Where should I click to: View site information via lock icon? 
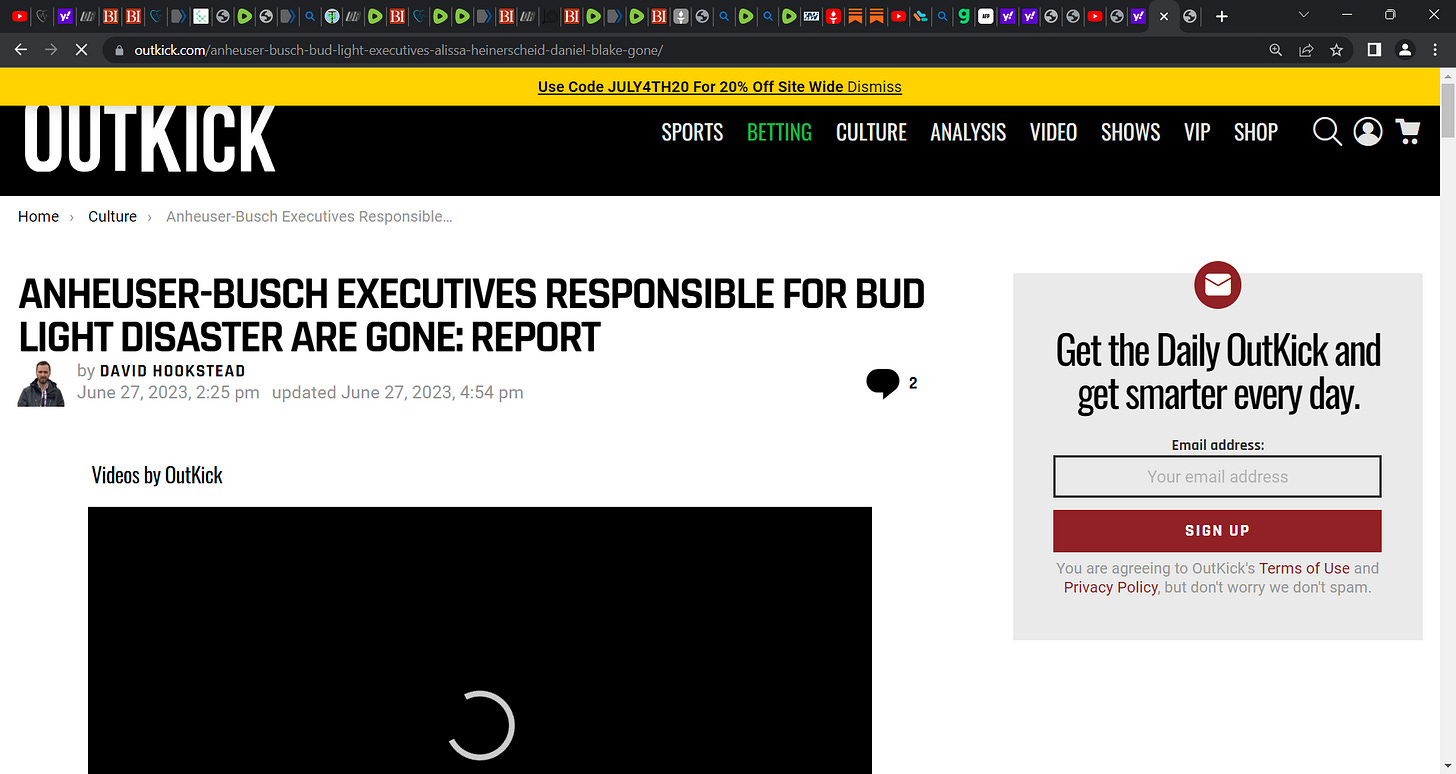tap(119, 50)
